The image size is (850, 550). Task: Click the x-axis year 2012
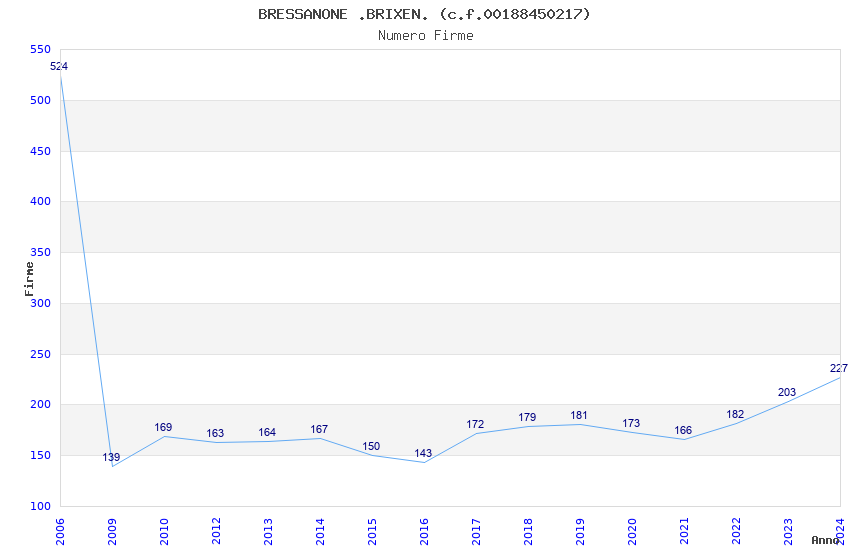tap(216, 532)
